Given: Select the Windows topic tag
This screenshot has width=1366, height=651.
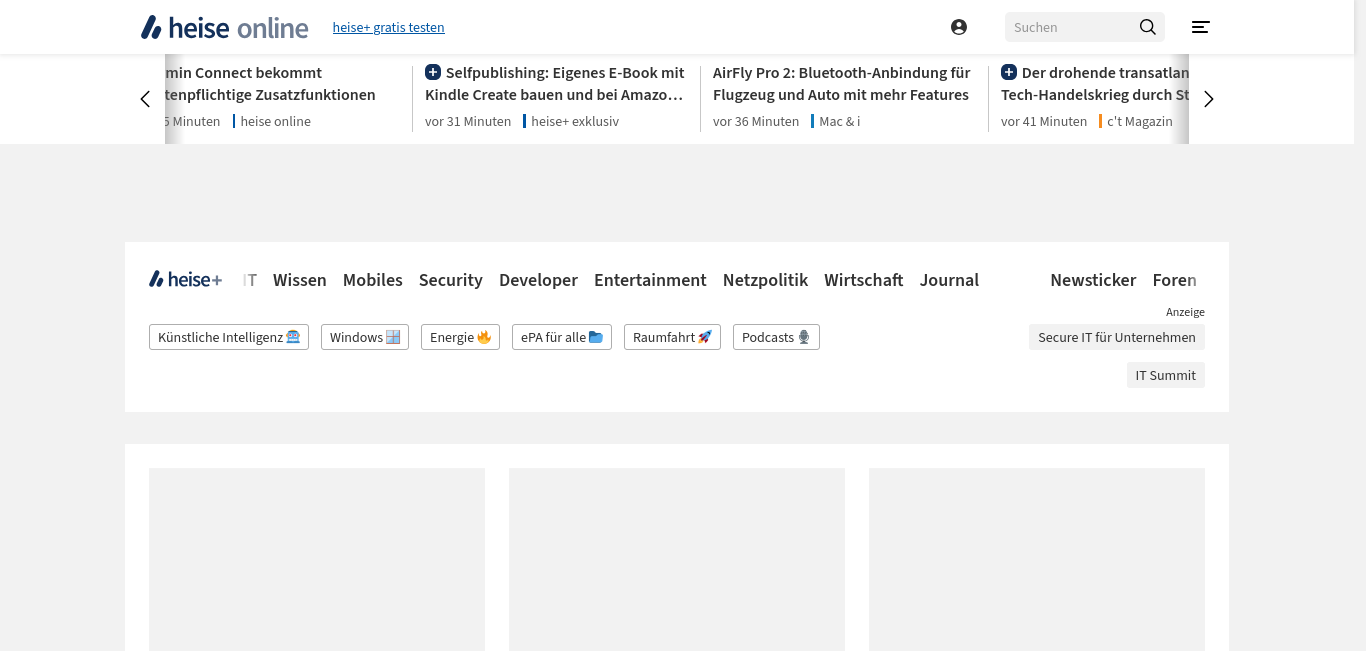Looking at the screenshot, I should (x=365, y=337).
